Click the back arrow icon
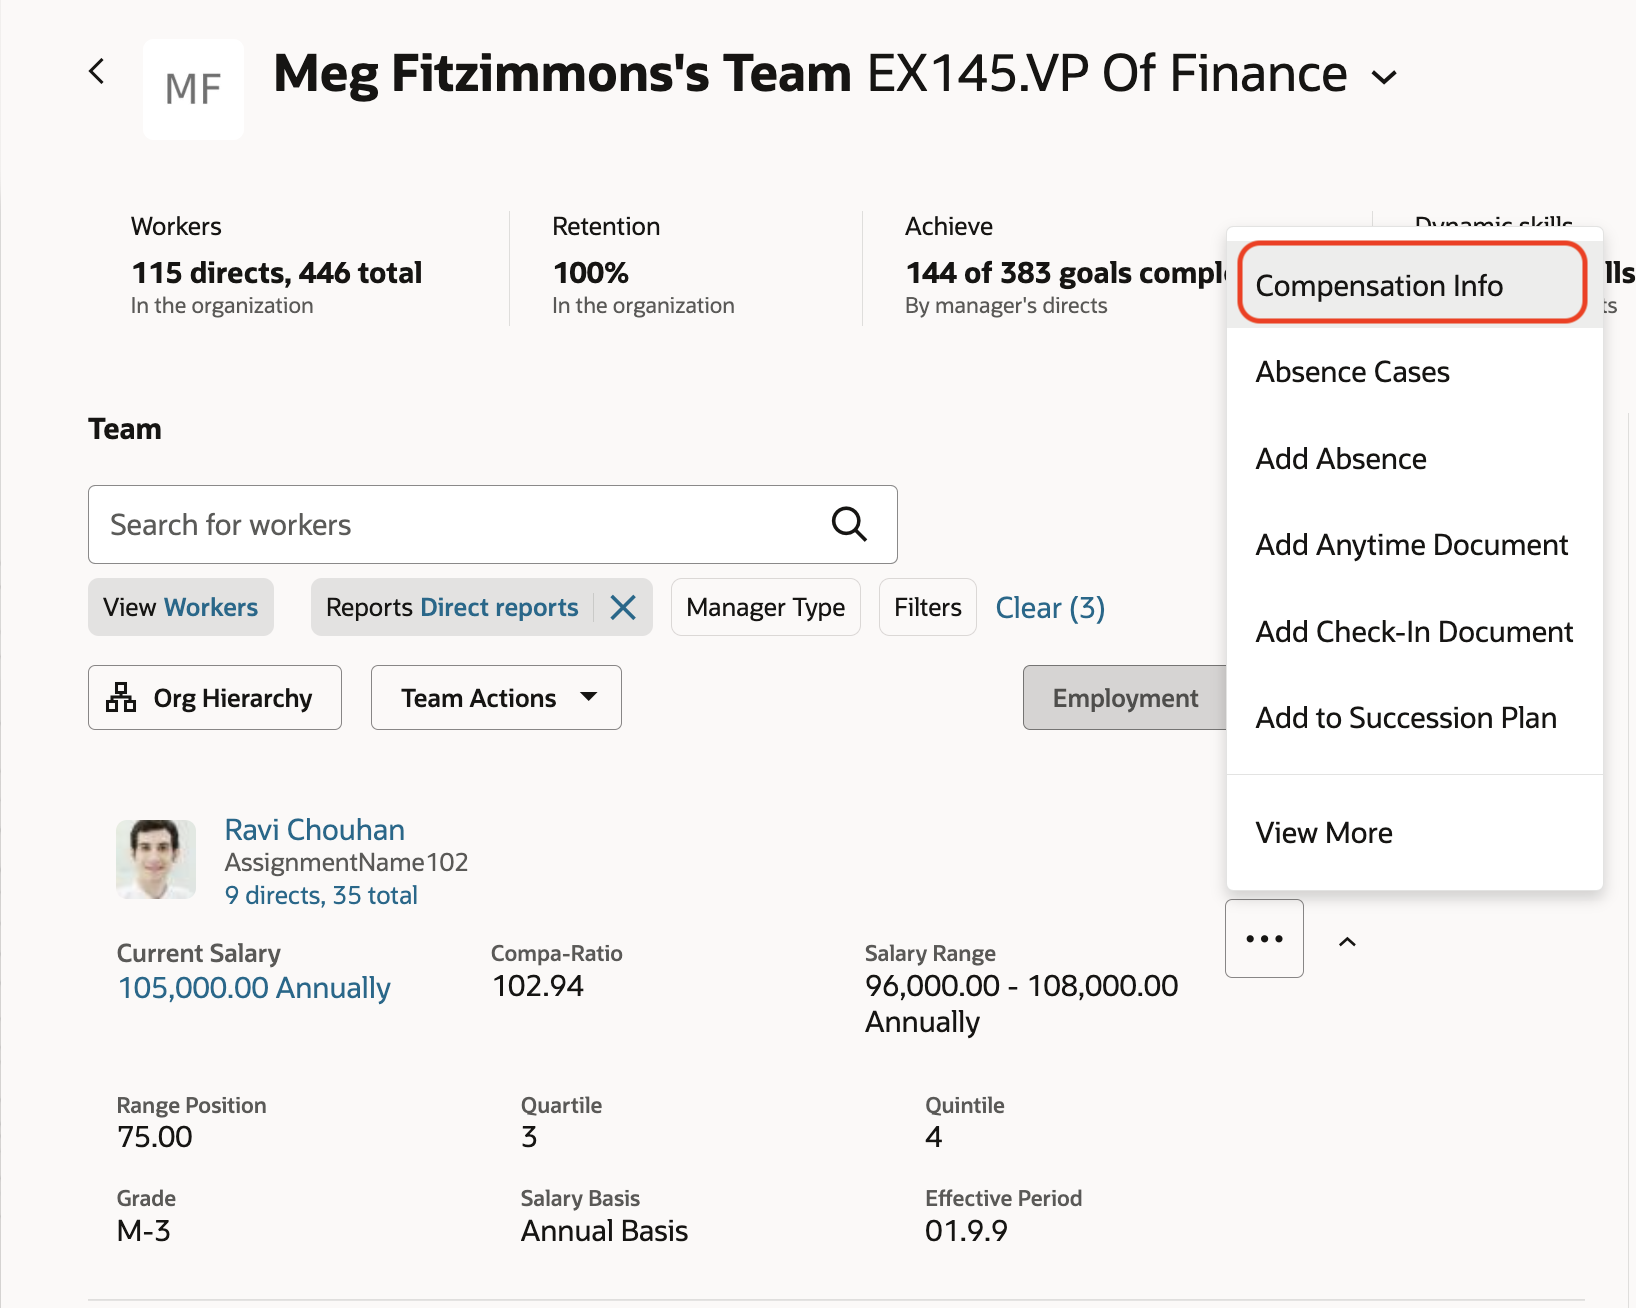This screenshot has height=1308, width=1636. coord(97,72)
